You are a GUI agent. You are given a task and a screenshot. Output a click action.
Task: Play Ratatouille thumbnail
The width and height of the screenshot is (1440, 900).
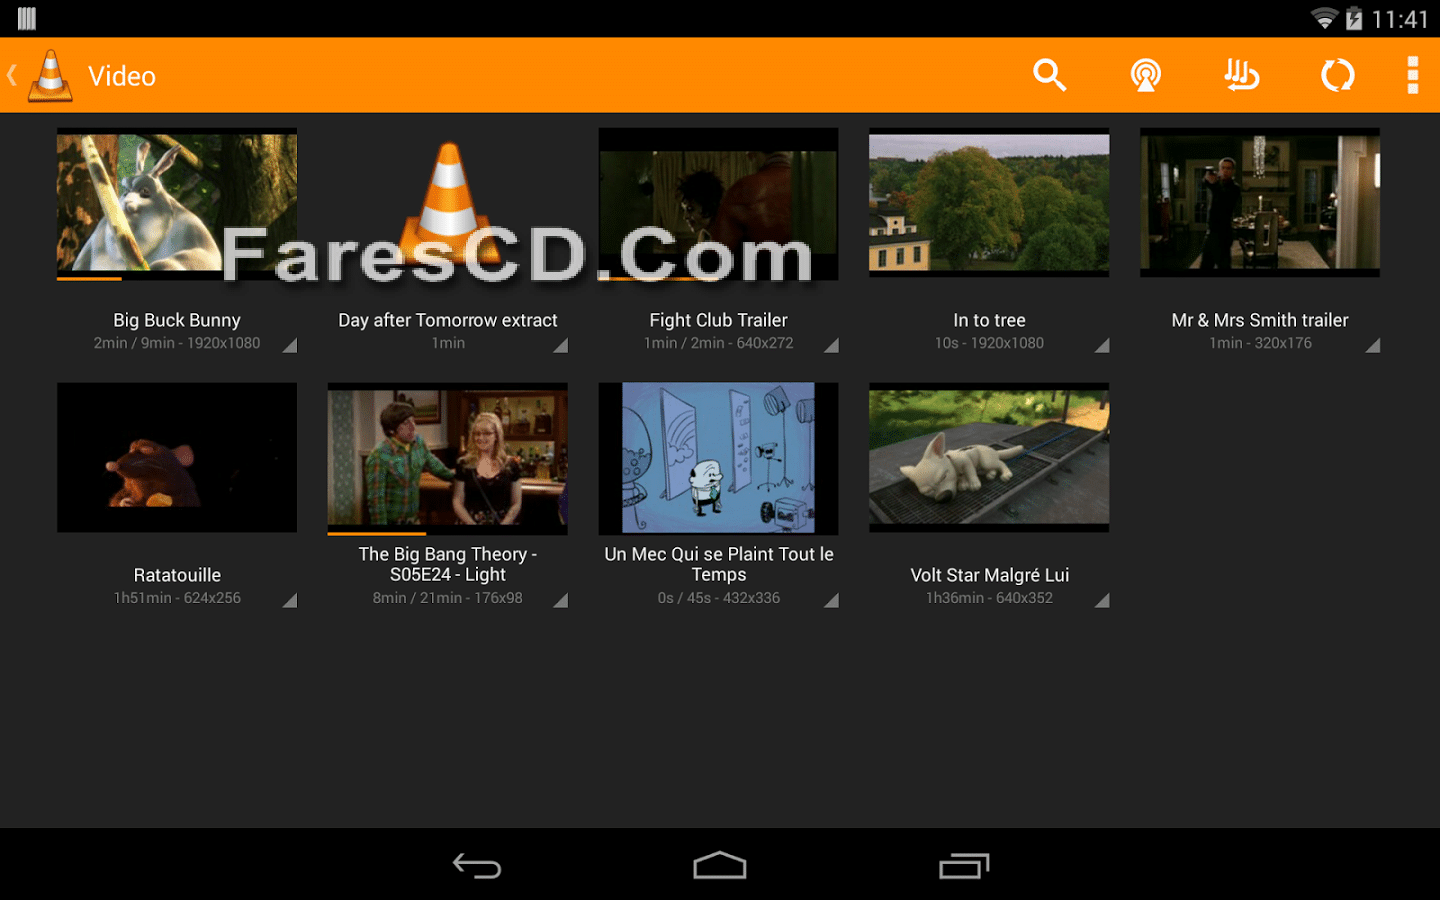(x=177, y=458)
